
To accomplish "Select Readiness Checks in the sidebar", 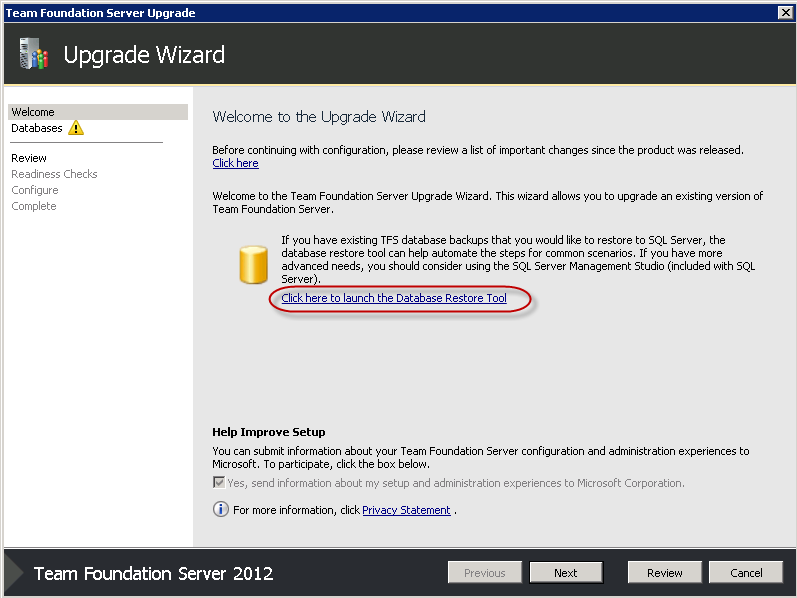I will pos(54,174).
